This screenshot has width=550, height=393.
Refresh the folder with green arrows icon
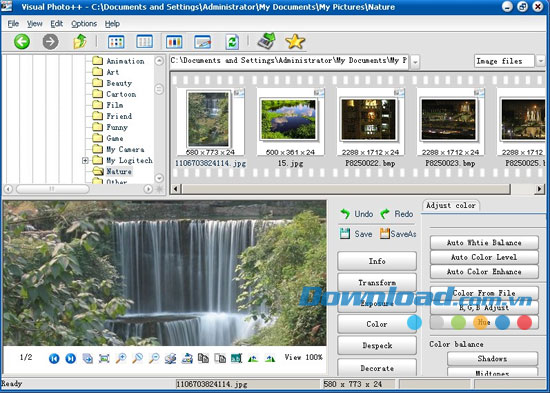[232, 42]
